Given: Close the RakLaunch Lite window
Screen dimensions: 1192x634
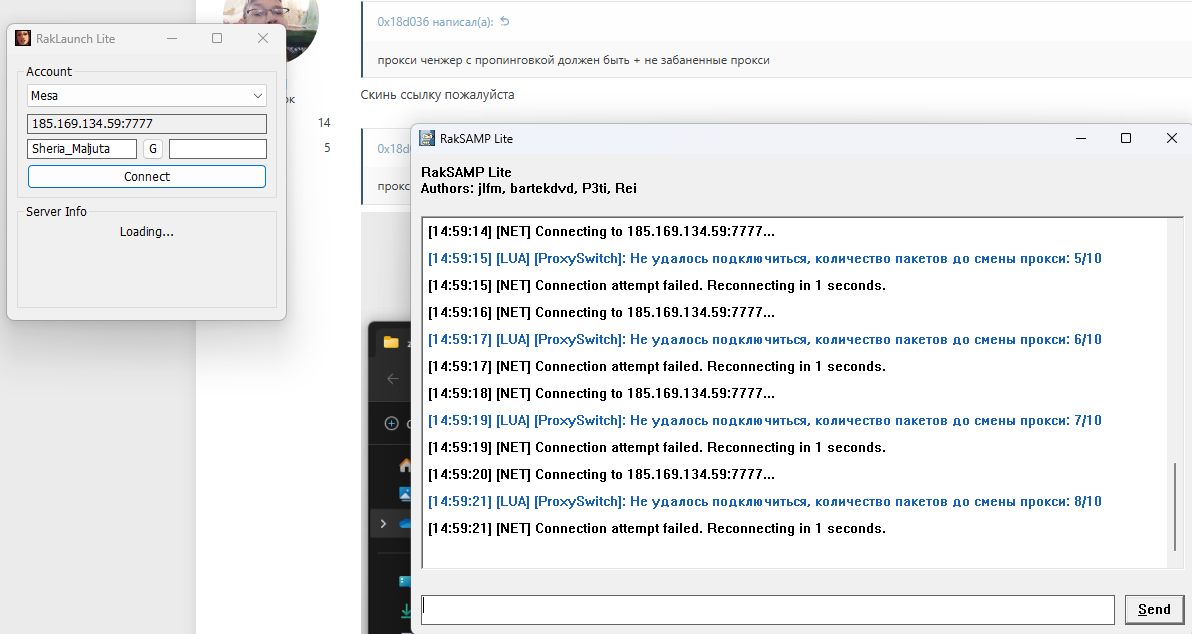Looking at the screenshot, I should 263,38.
